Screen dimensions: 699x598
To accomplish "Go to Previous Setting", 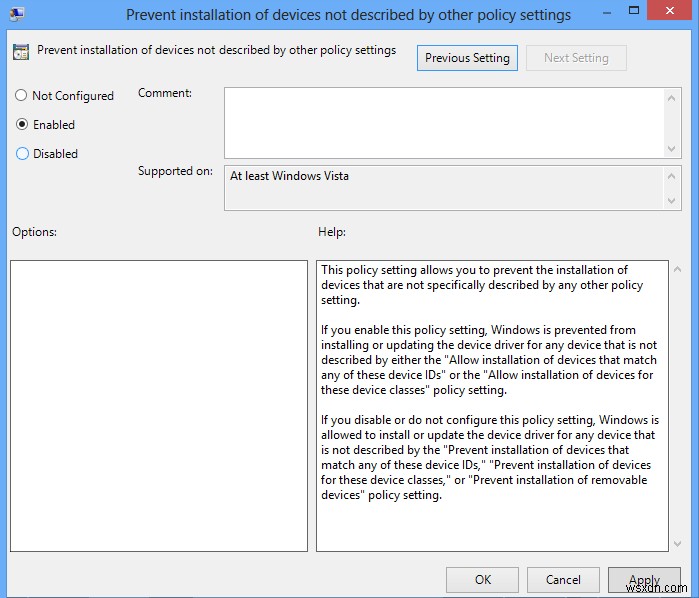I will point(467,58).
